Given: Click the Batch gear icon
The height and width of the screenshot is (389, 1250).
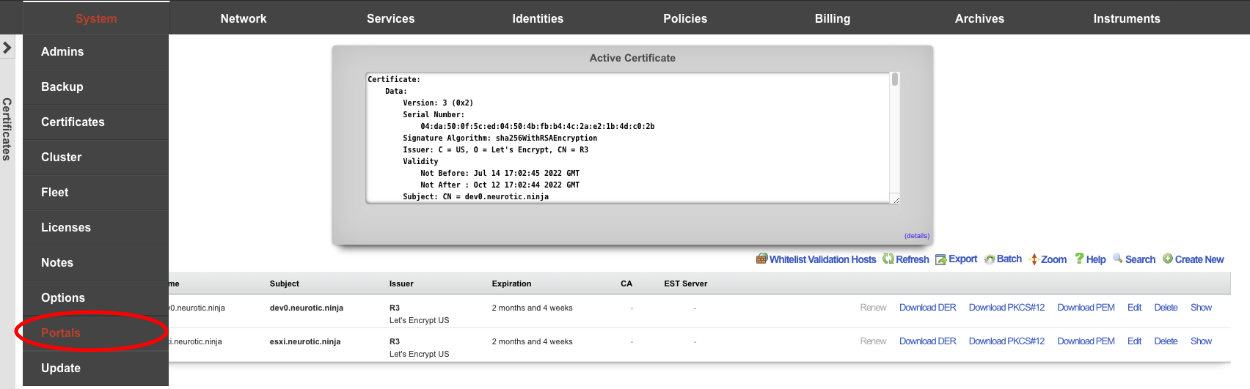Looking at the screenshot, I should pos(989,259).
